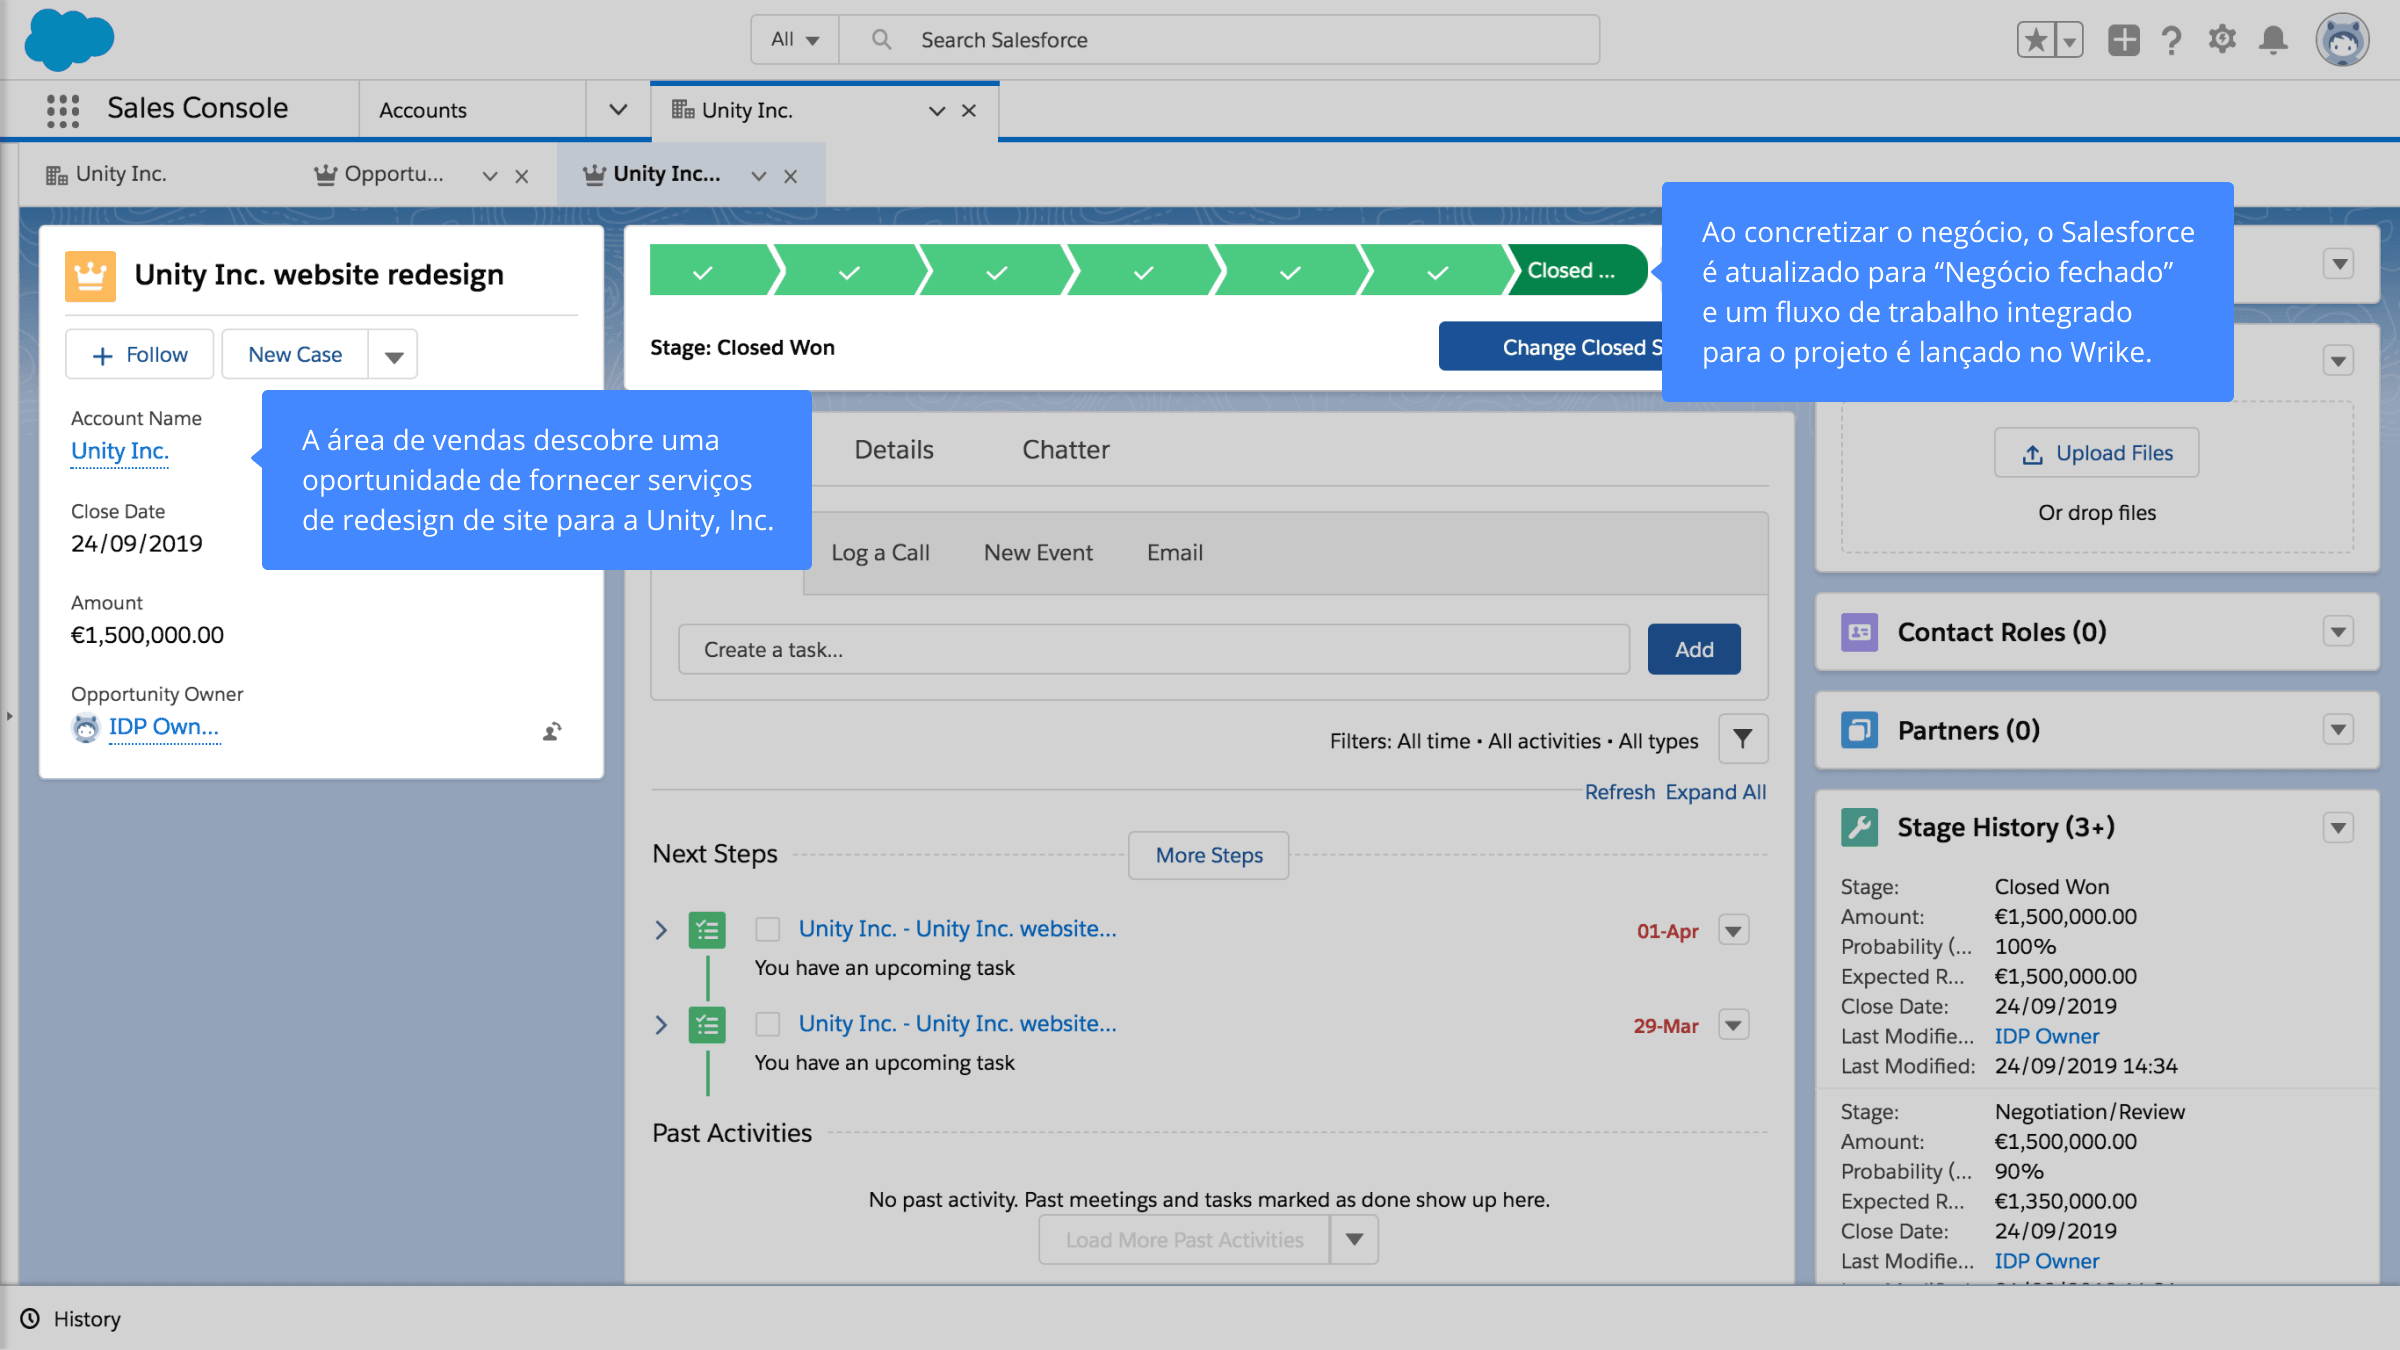Switch to the Details tab
This screenshot has width=2400, height=1350.
point(894,450)
